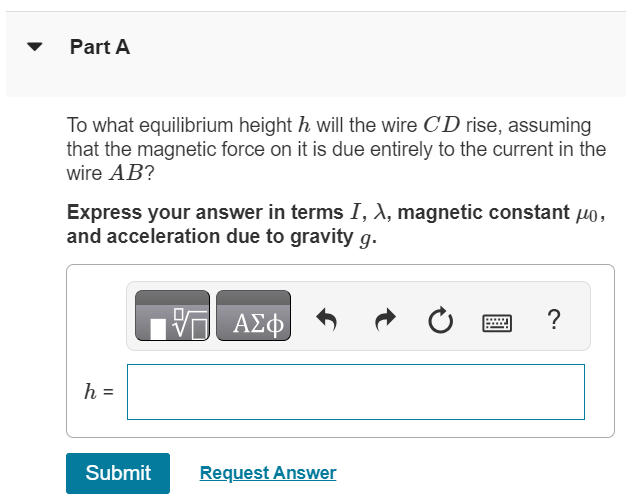639x504 pixels.
Task: Click the equilibrium height question paragraph
Action: (336, 149)
